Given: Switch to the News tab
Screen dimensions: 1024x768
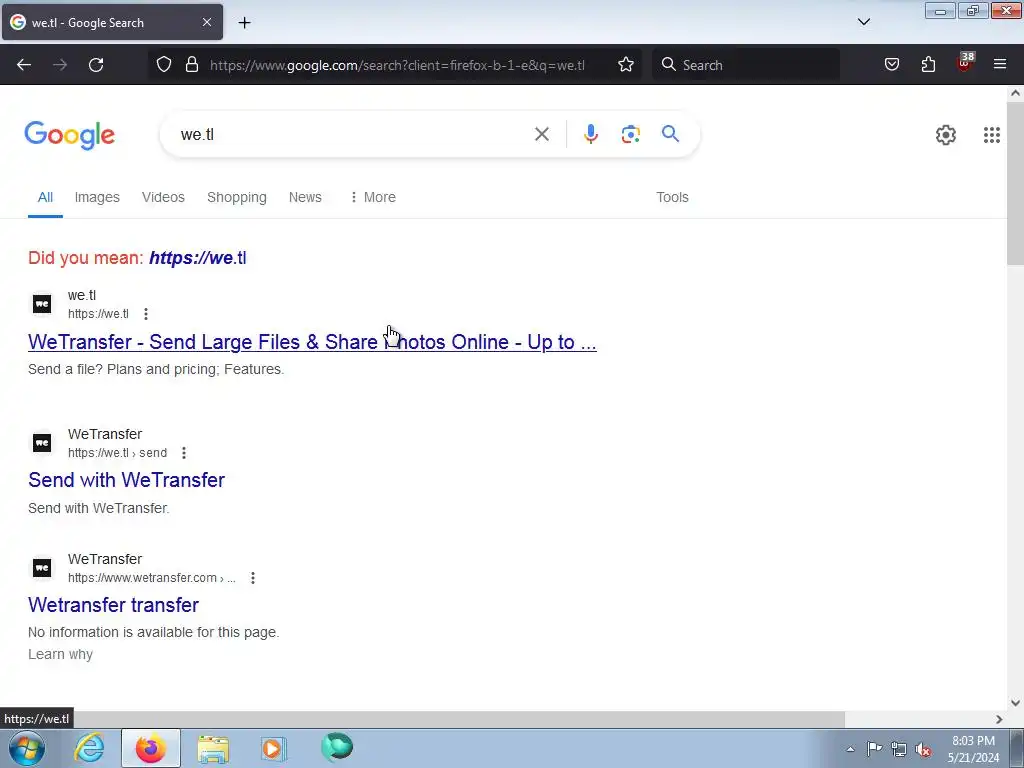Looking at the screenshot, I should coord(305,197).
